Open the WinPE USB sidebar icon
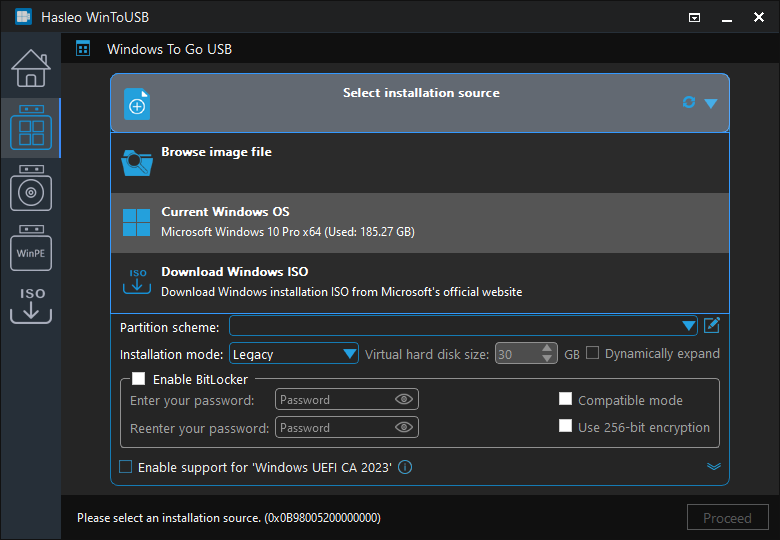This screenshot has height=540, width=780. point(31,248)
